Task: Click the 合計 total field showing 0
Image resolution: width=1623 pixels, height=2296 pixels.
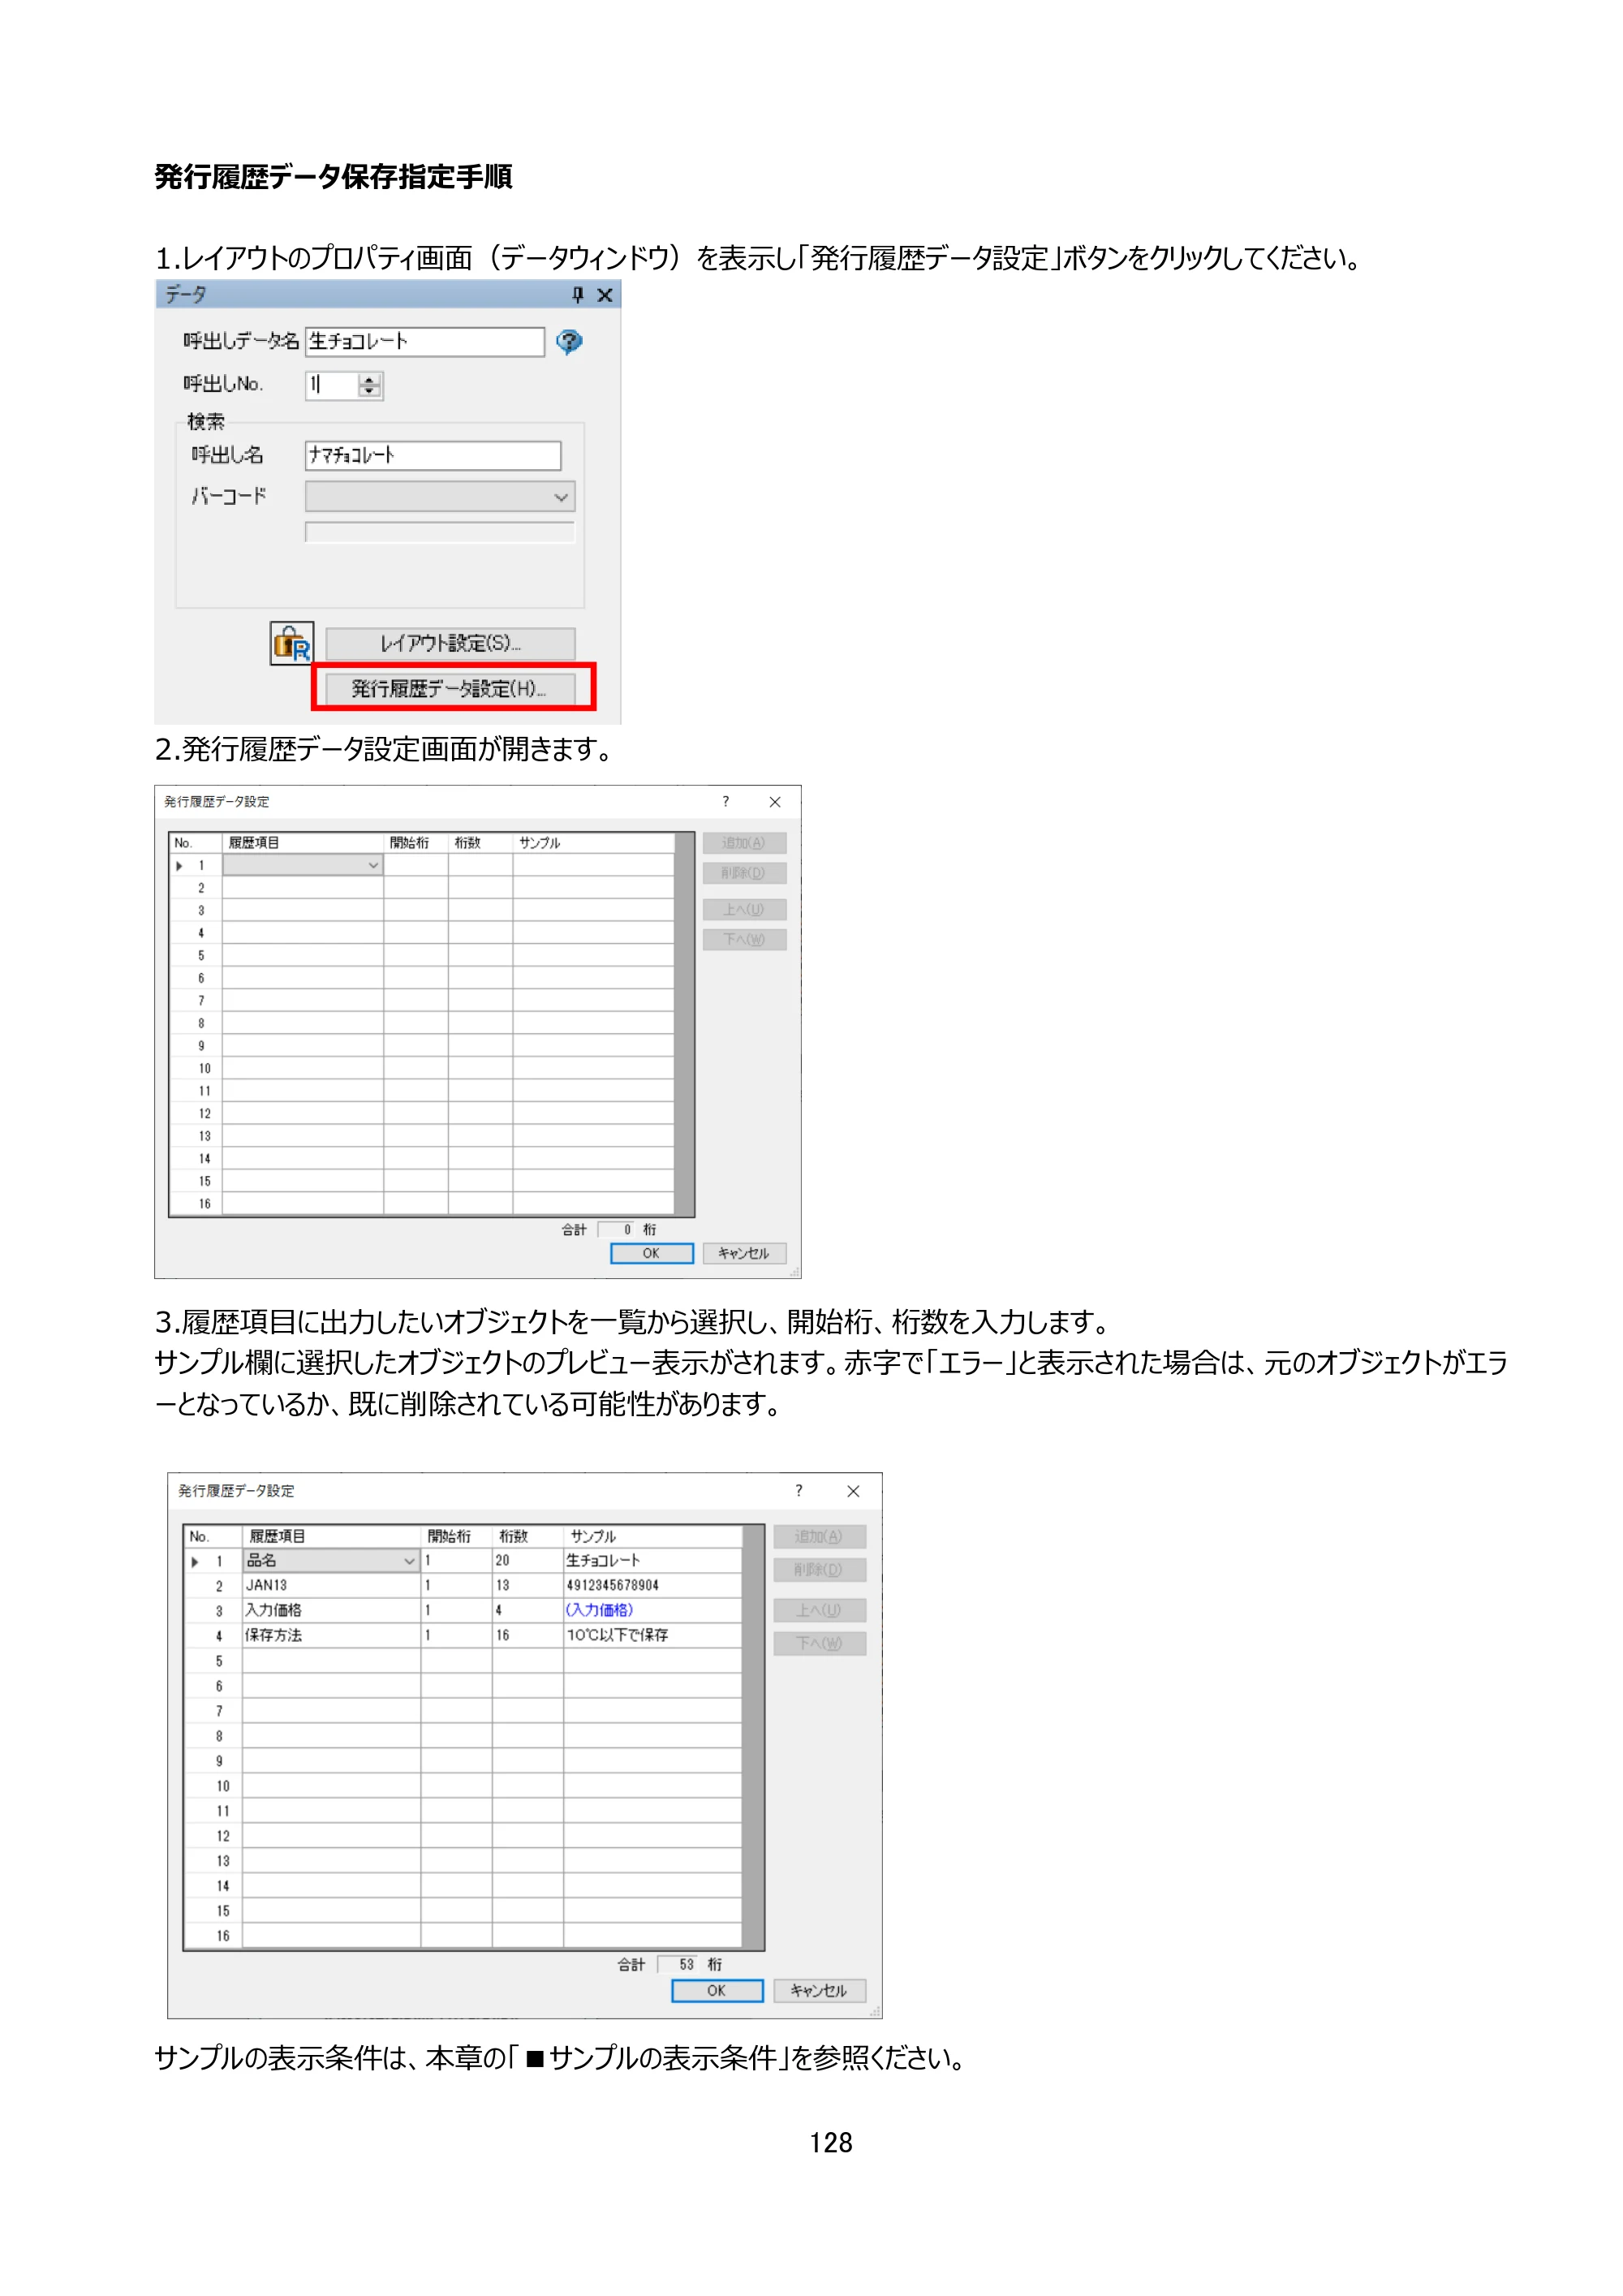Action: pyautogui.click(x=617, y=1229)
